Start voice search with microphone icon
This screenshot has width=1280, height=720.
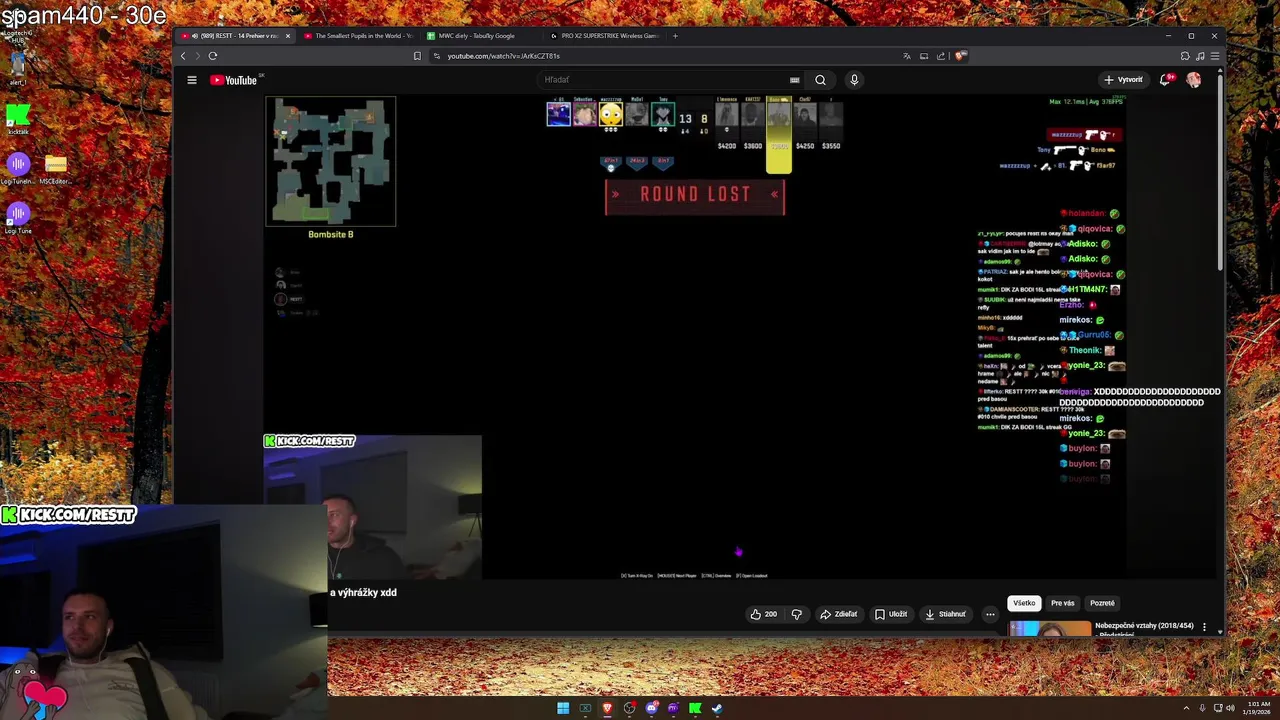tap(854, 80)
